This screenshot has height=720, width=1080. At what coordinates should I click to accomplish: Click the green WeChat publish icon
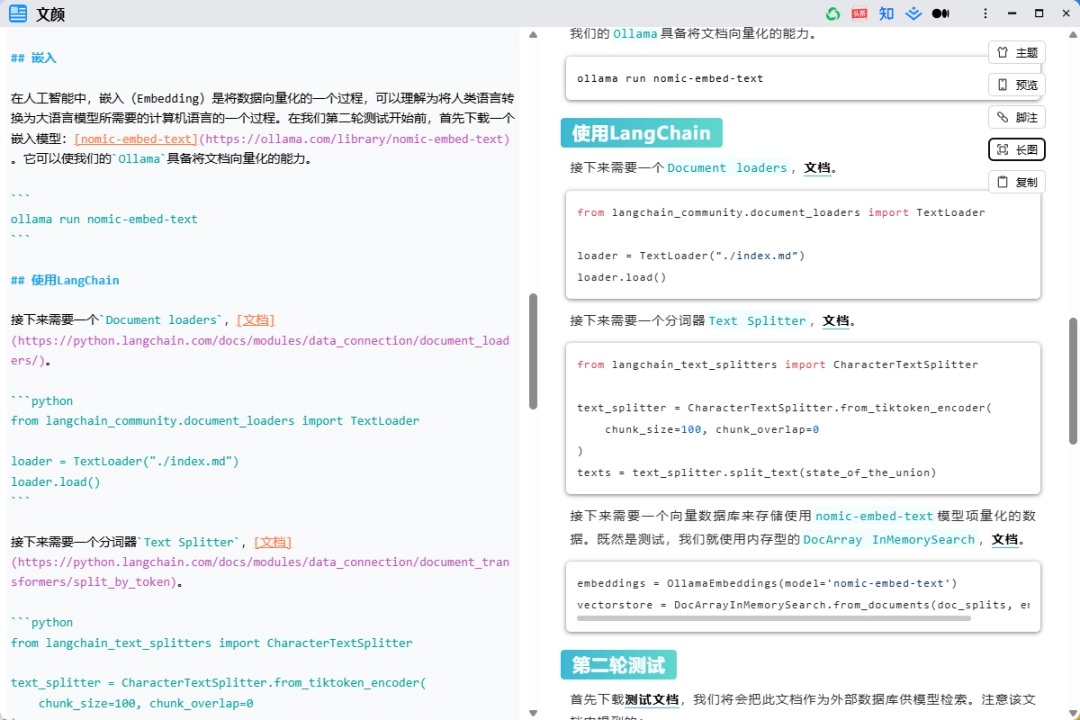834,14
